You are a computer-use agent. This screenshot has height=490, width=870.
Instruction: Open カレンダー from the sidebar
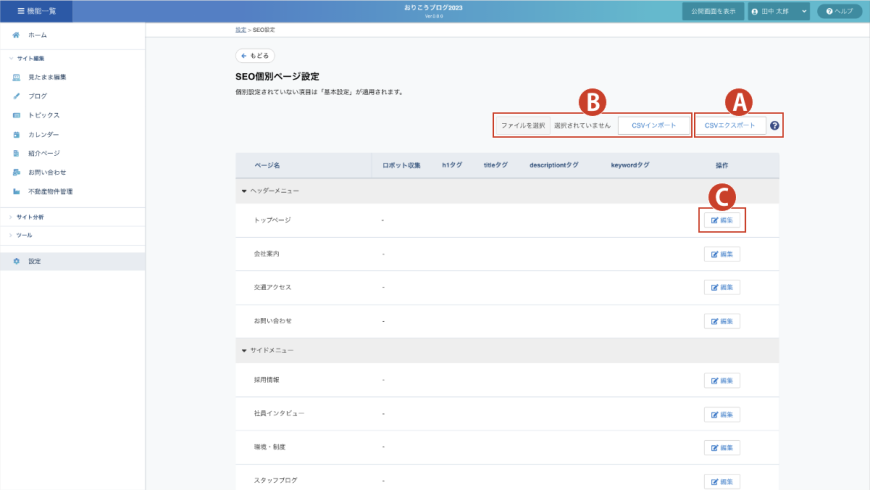[43, 134]
